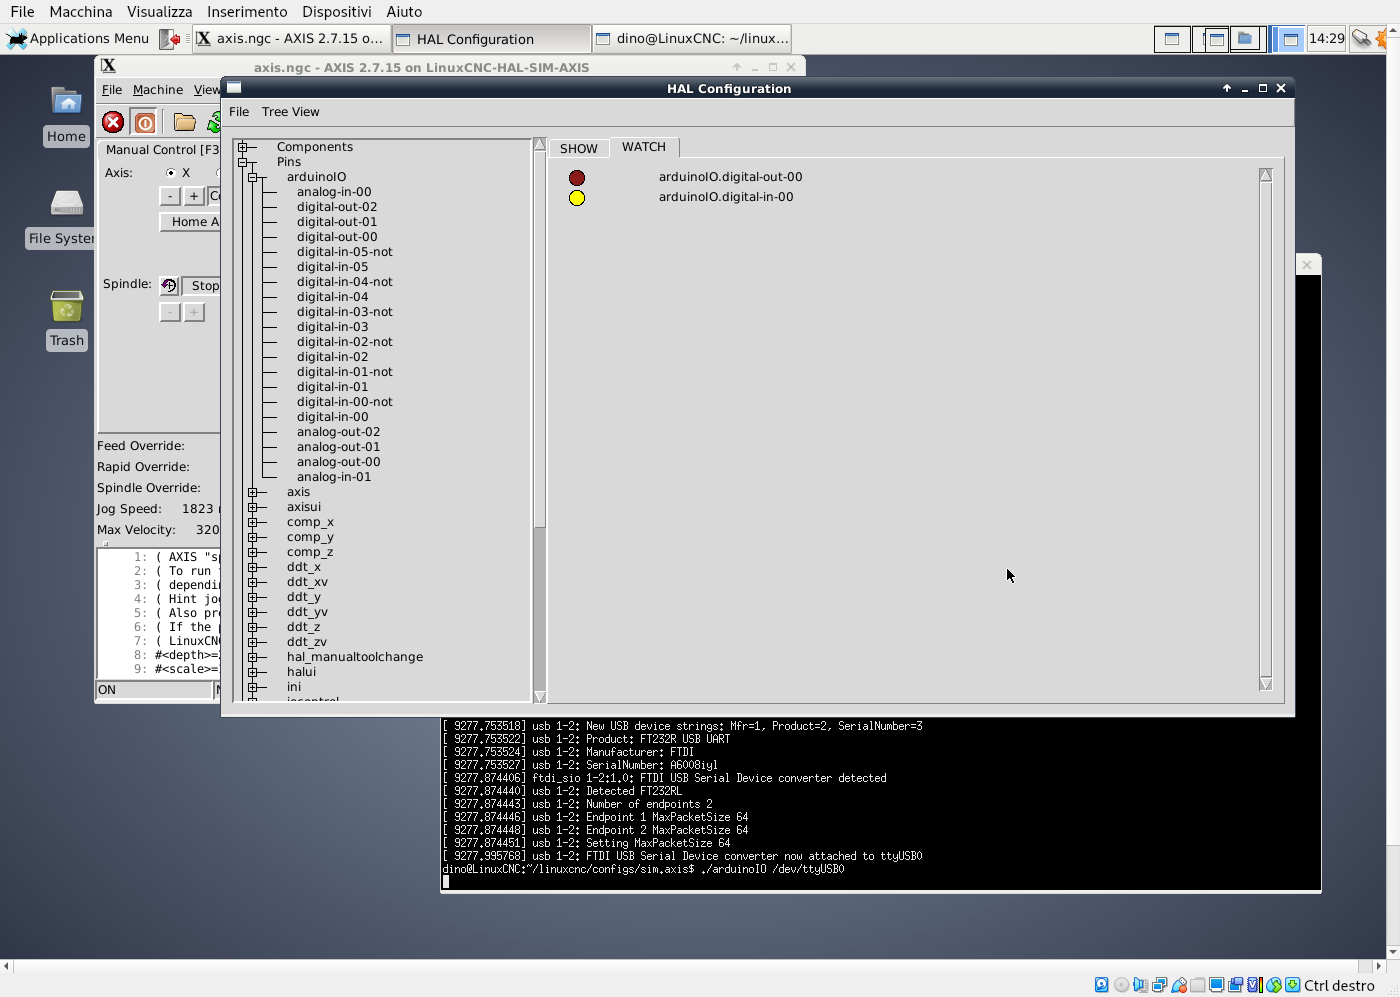Screen dimensions: 1400x997
Task: Switch to HAL Configuration taskbar button
Action: tap(490, 39)
